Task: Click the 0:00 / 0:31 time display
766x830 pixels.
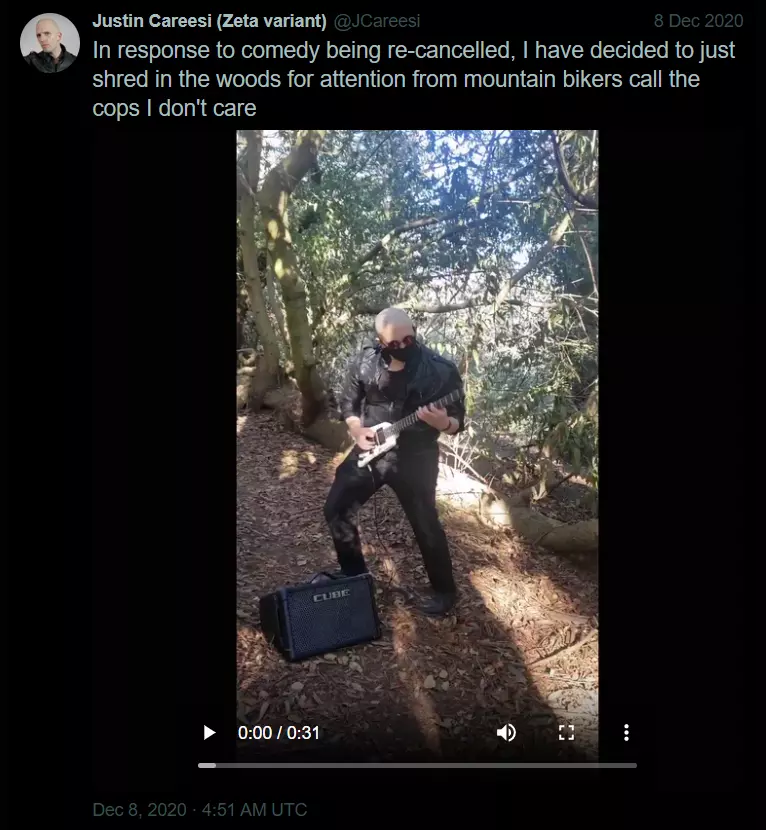Action: (x=278, y=733)
